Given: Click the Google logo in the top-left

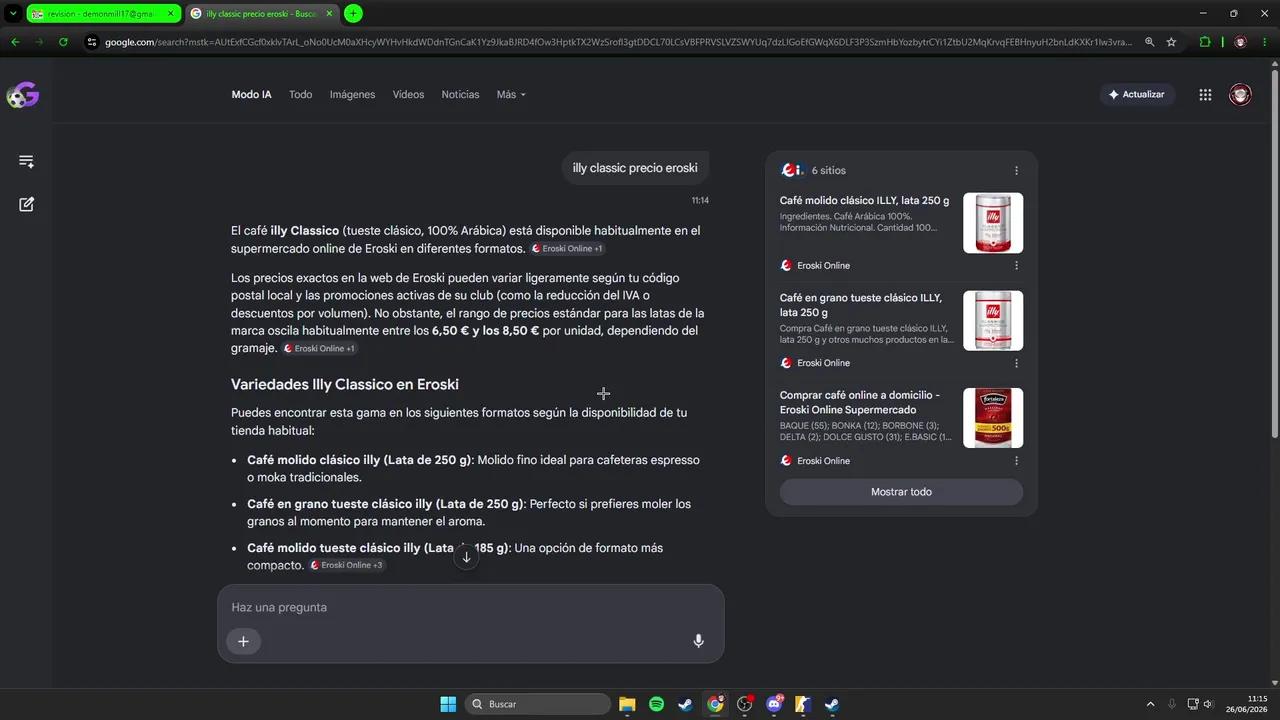Looking at the screenshot, I should (x=22, y=95).
